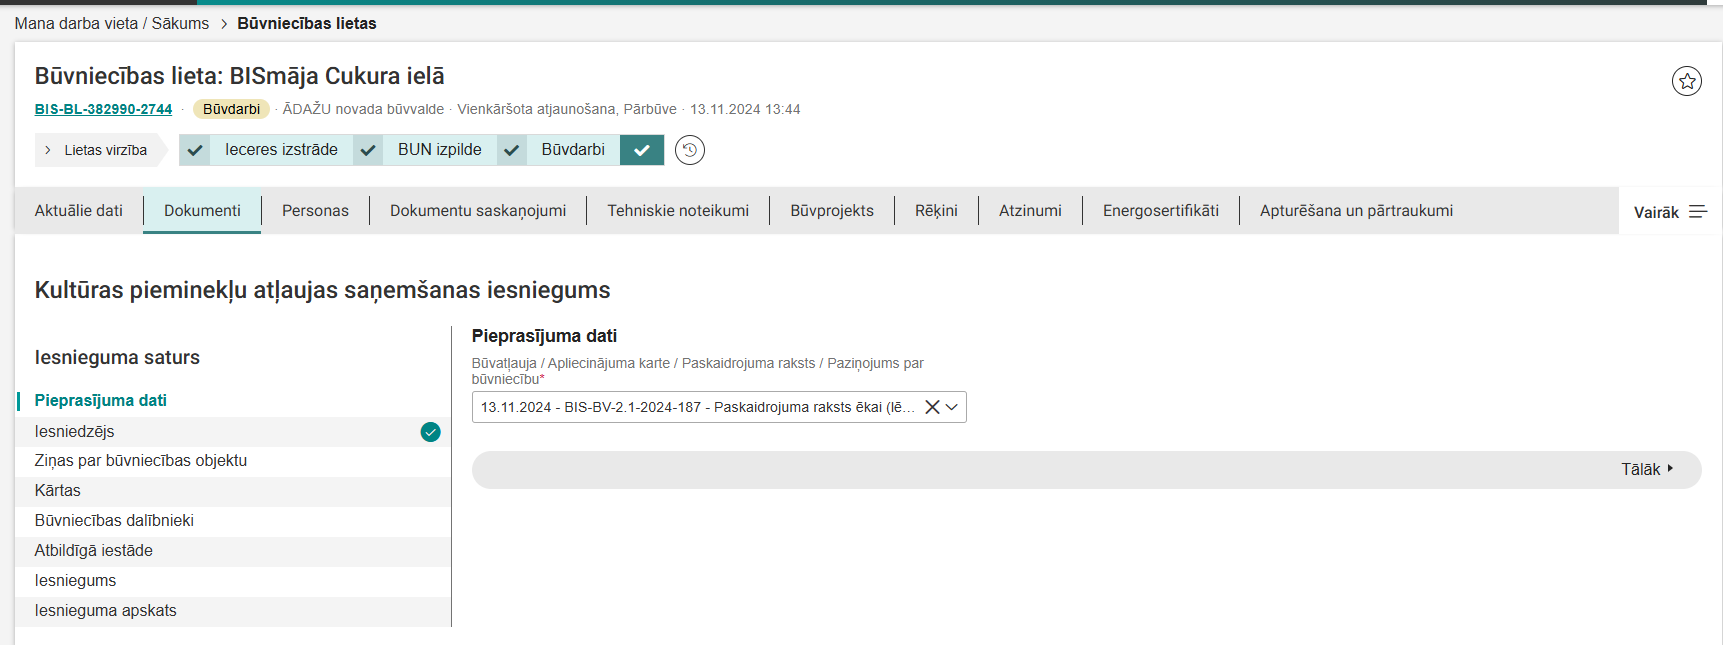Open the history clock icon
The height and width of the screenshot is (645, 1723).
click(689, 150)
